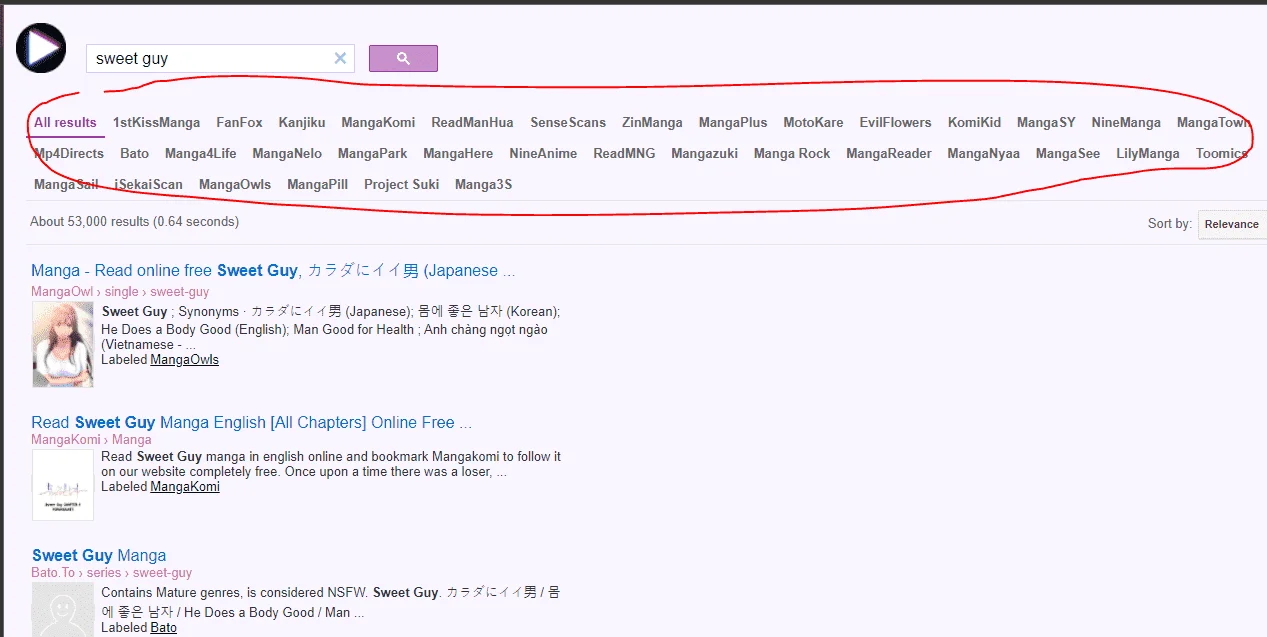
Task: Open the Bato.To result placeholder thumbnail
Action: tap(63, 610)
